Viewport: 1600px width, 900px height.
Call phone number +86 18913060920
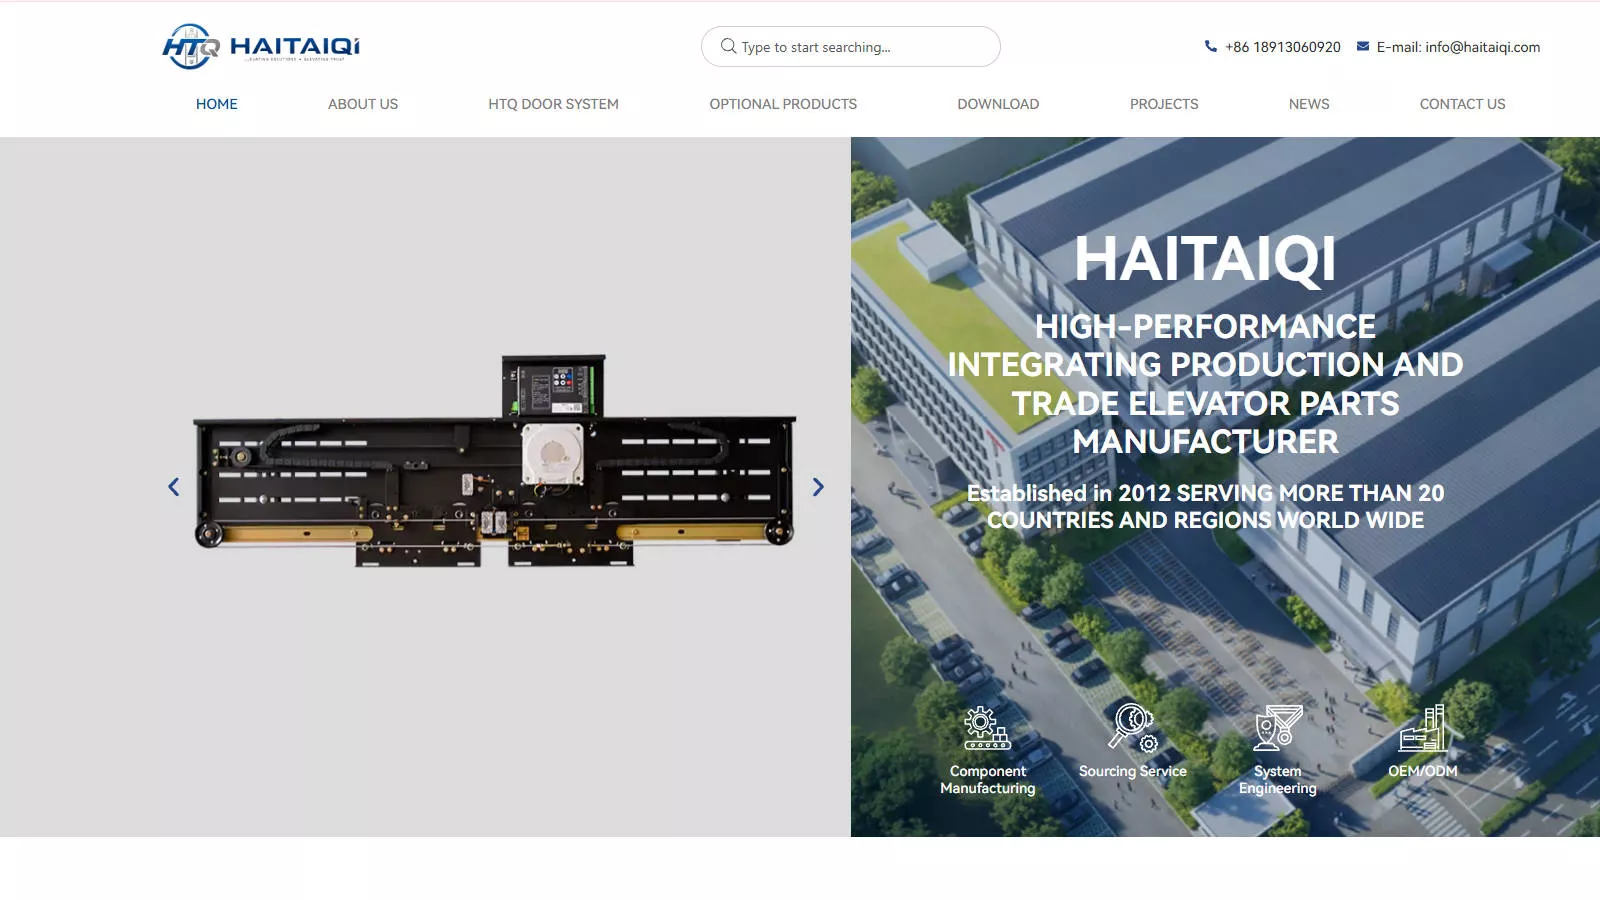(1283, 47)
